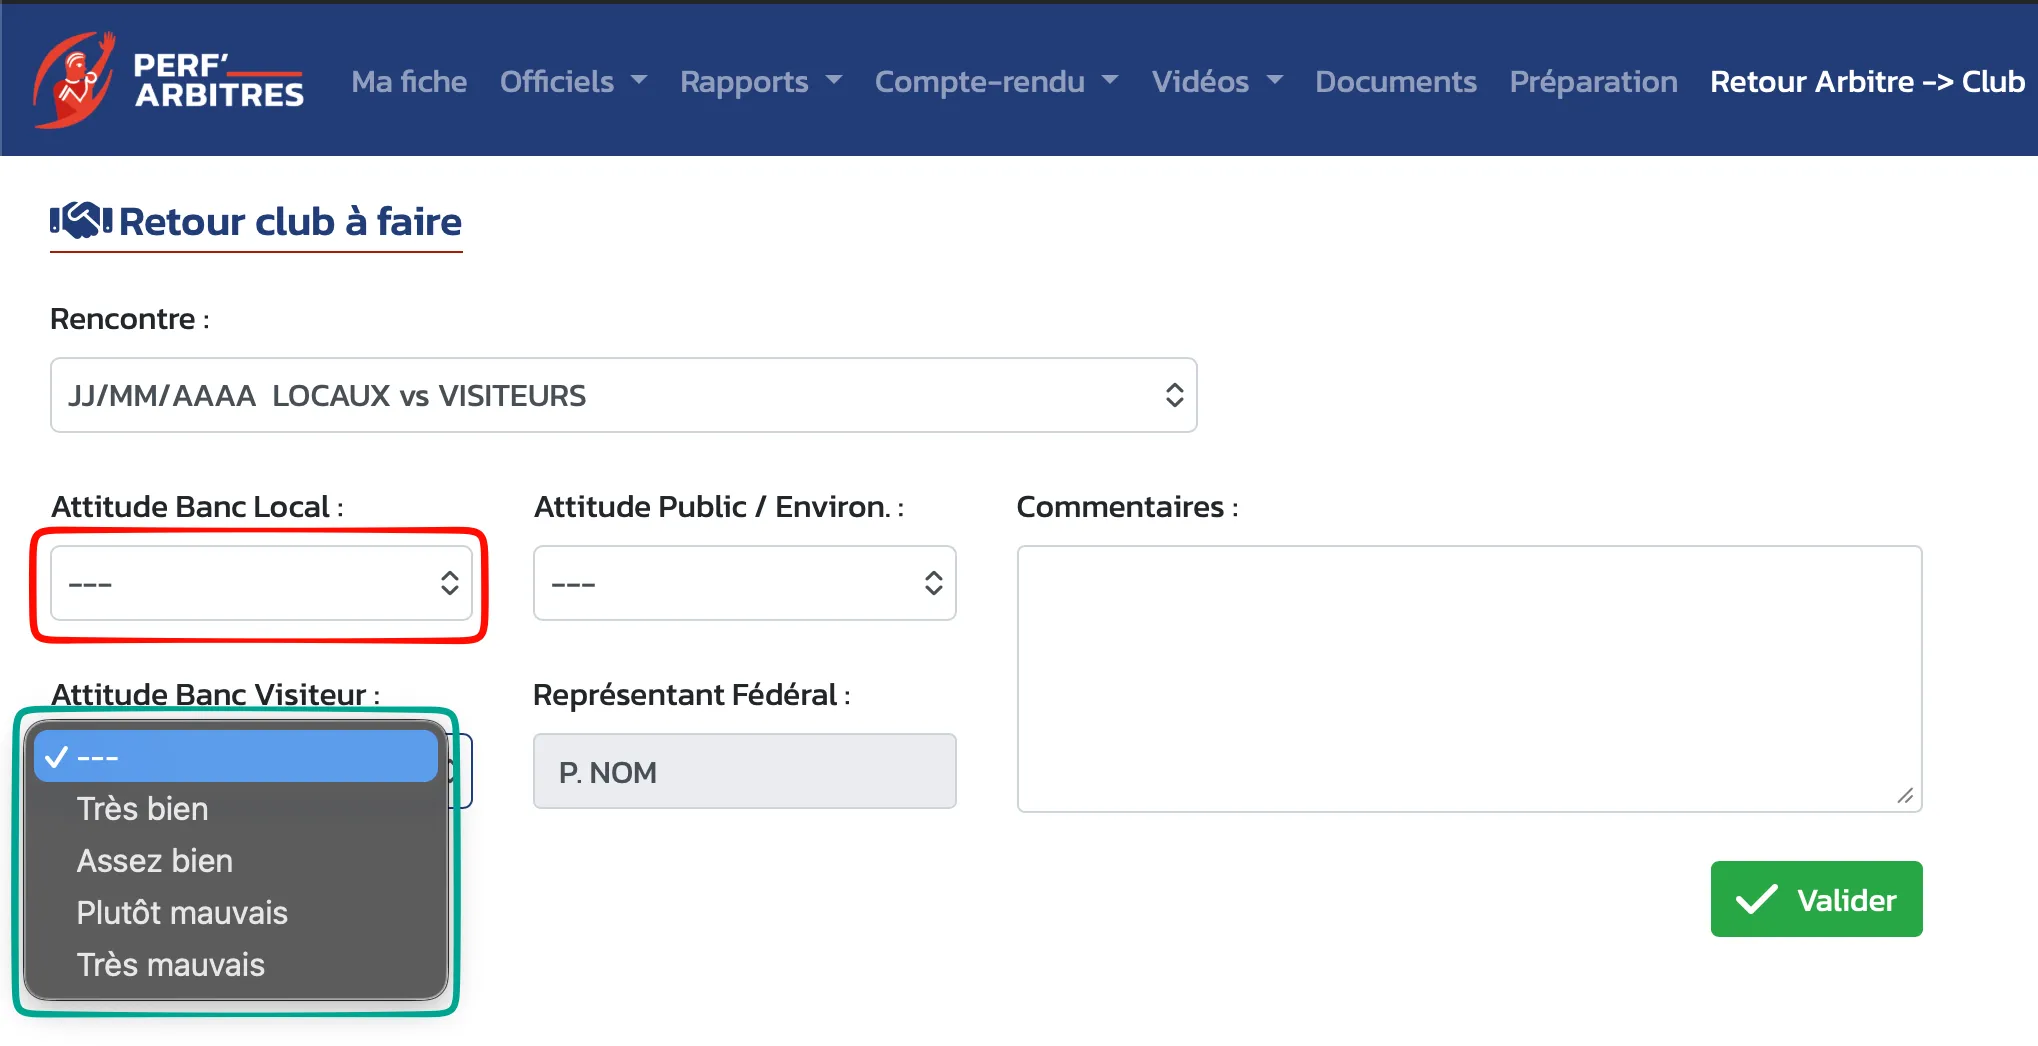Click the Représentant Fédéral field
The height and width of the screenshot is (1046, 2038).
pyautogui.click(x=744, y=771)
